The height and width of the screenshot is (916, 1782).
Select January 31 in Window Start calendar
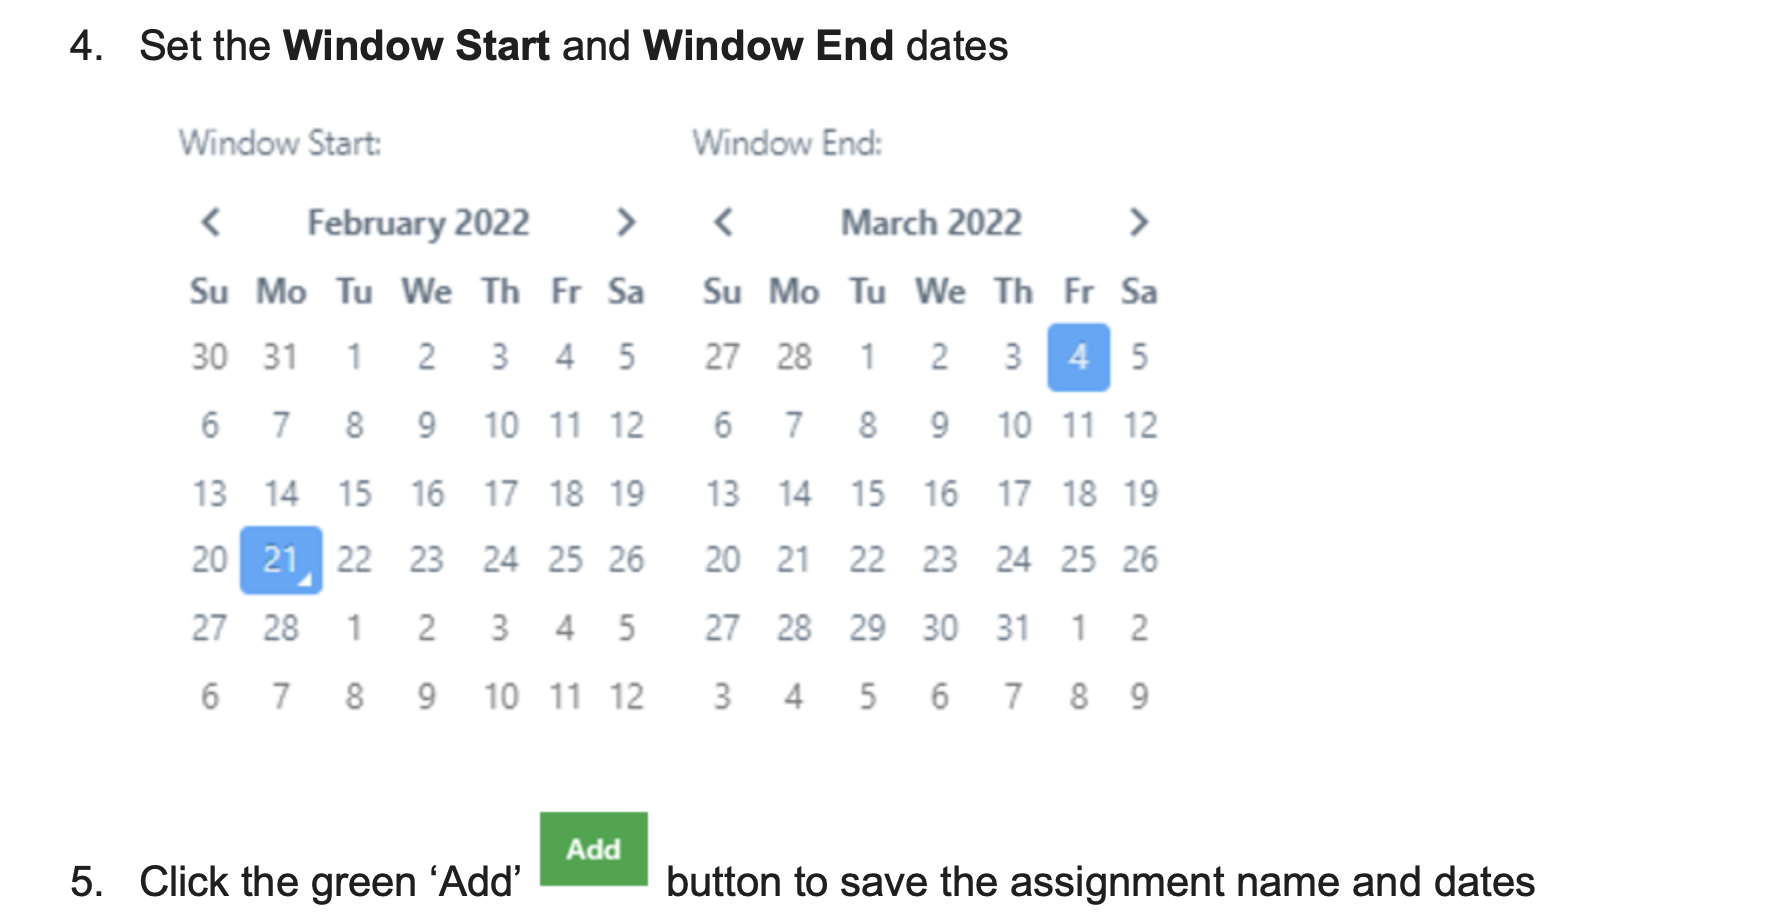pyautogui.click(x=281, y=357)
